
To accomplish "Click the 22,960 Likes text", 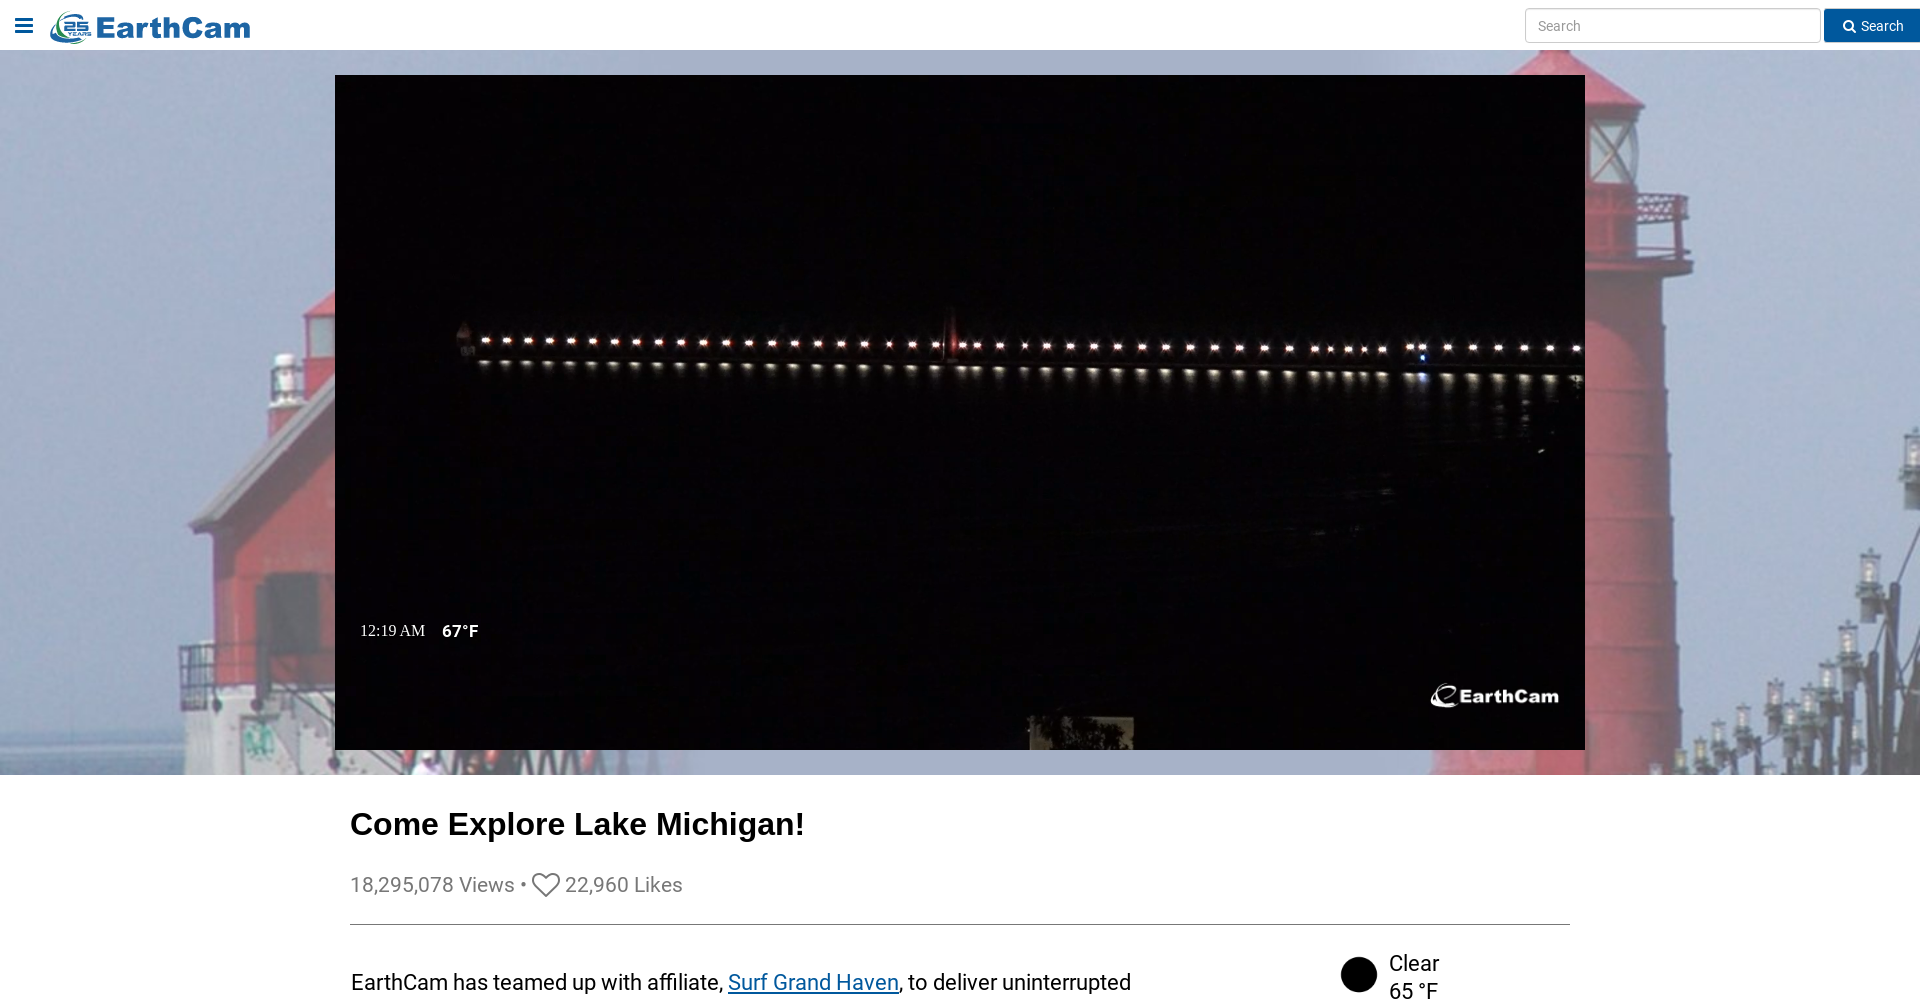I will [624, 885].
